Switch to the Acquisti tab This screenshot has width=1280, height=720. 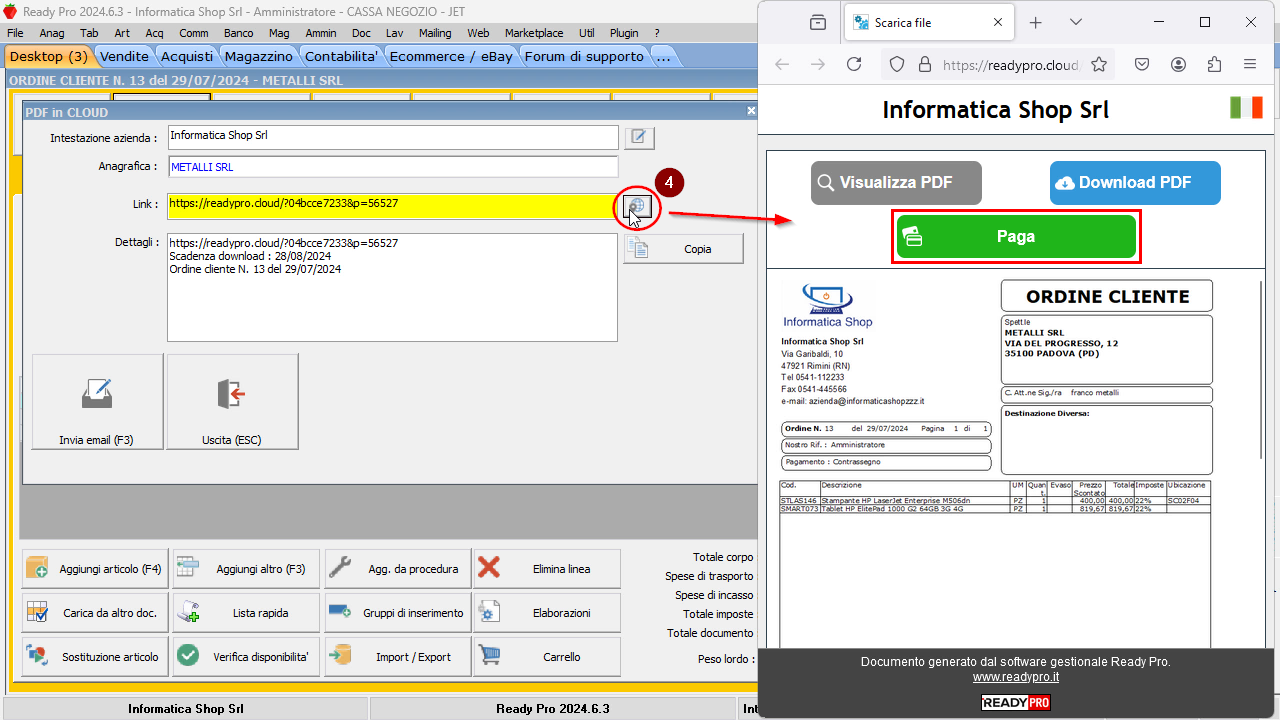(x=187, y=56)
